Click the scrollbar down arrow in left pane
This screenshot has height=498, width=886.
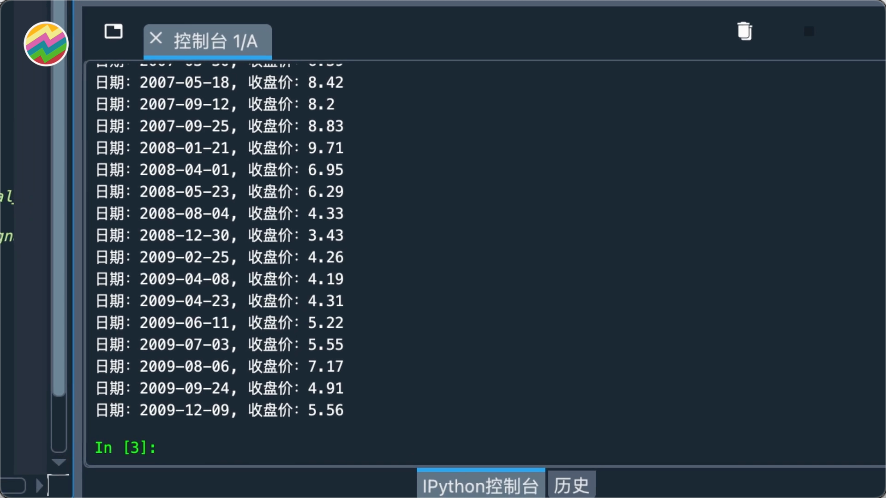pos(59,462)
